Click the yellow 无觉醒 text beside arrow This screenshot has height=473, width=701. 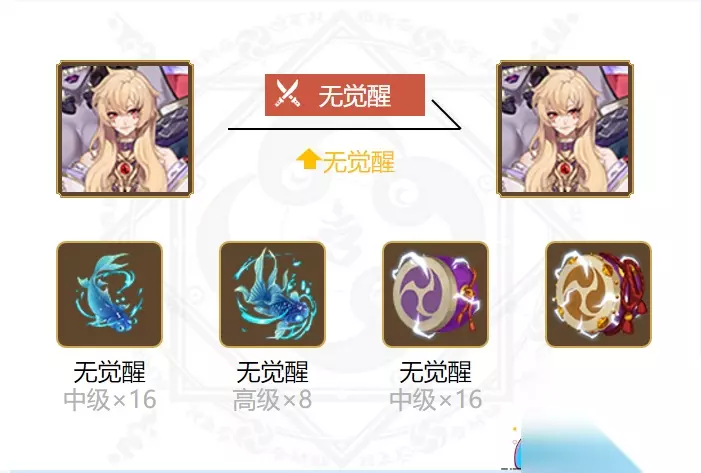[x=359, y=161]
